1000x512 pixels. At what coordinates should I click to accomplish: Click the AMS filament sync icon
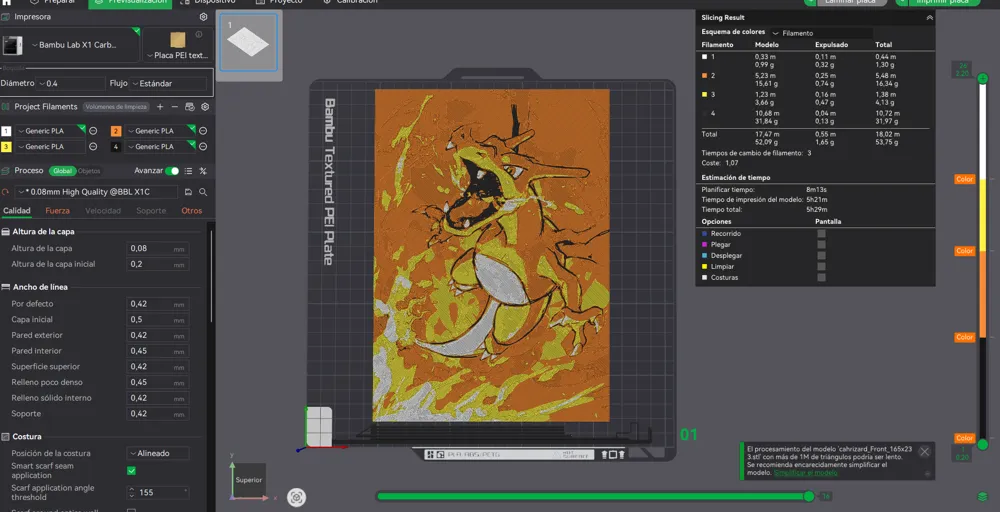click(189, 107)
